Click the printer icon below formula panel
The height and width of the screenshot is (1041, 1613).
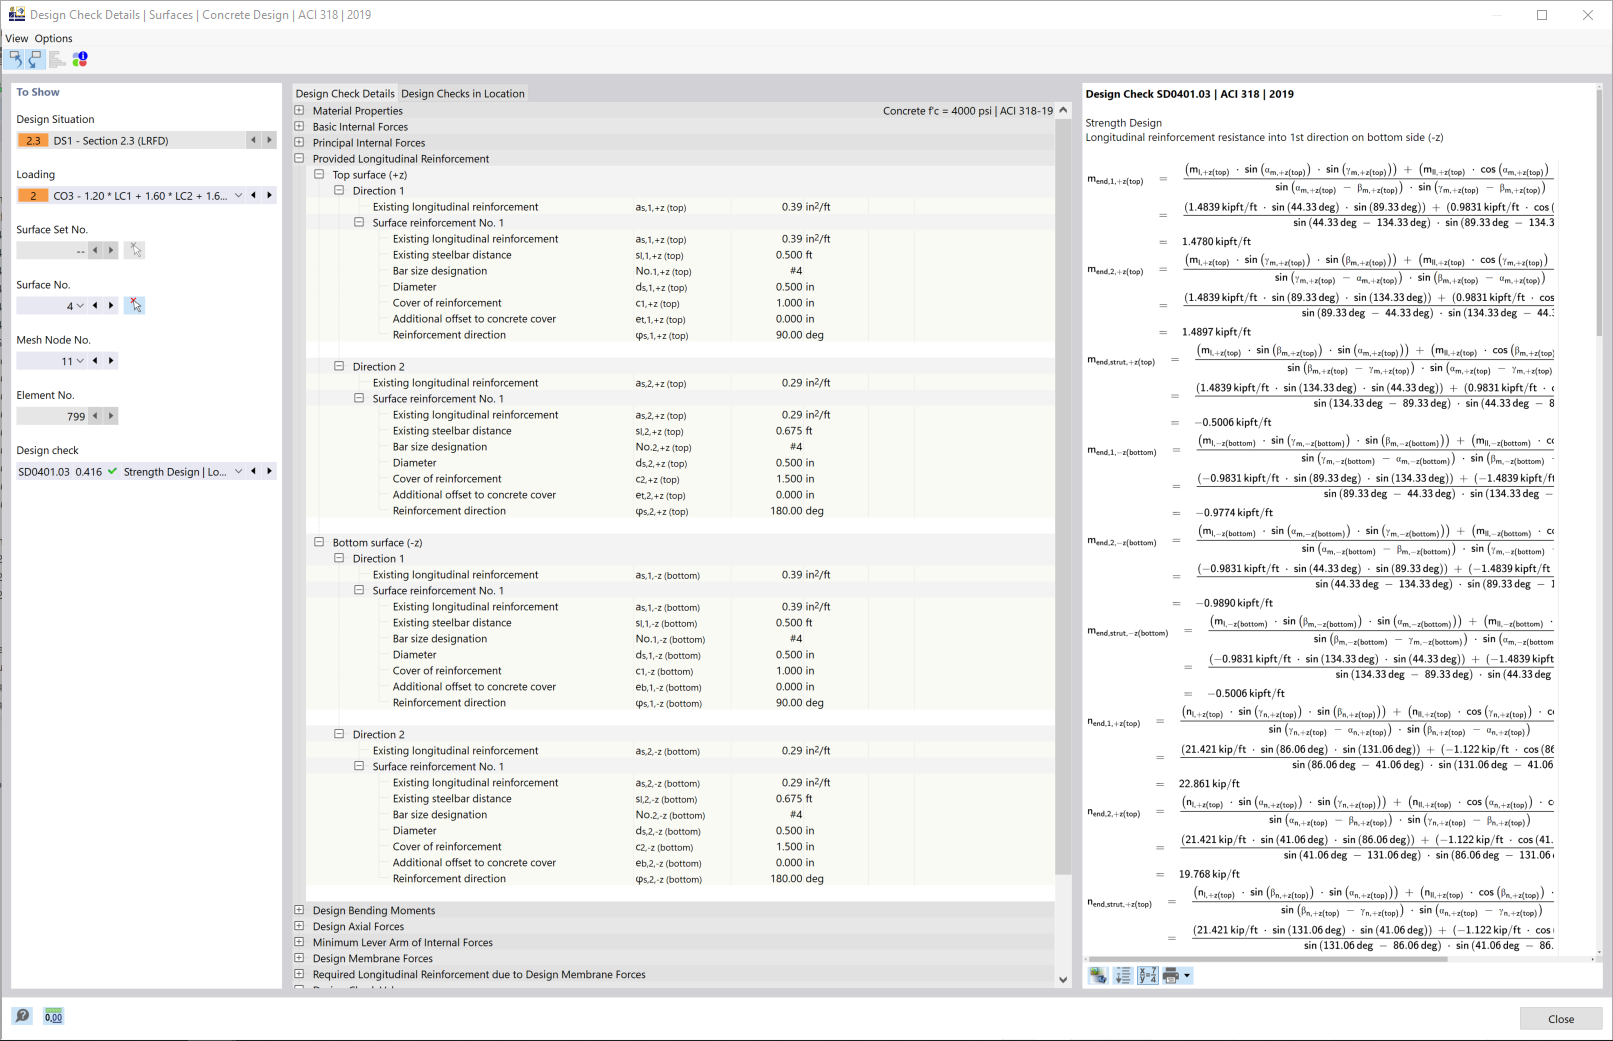1171,976
